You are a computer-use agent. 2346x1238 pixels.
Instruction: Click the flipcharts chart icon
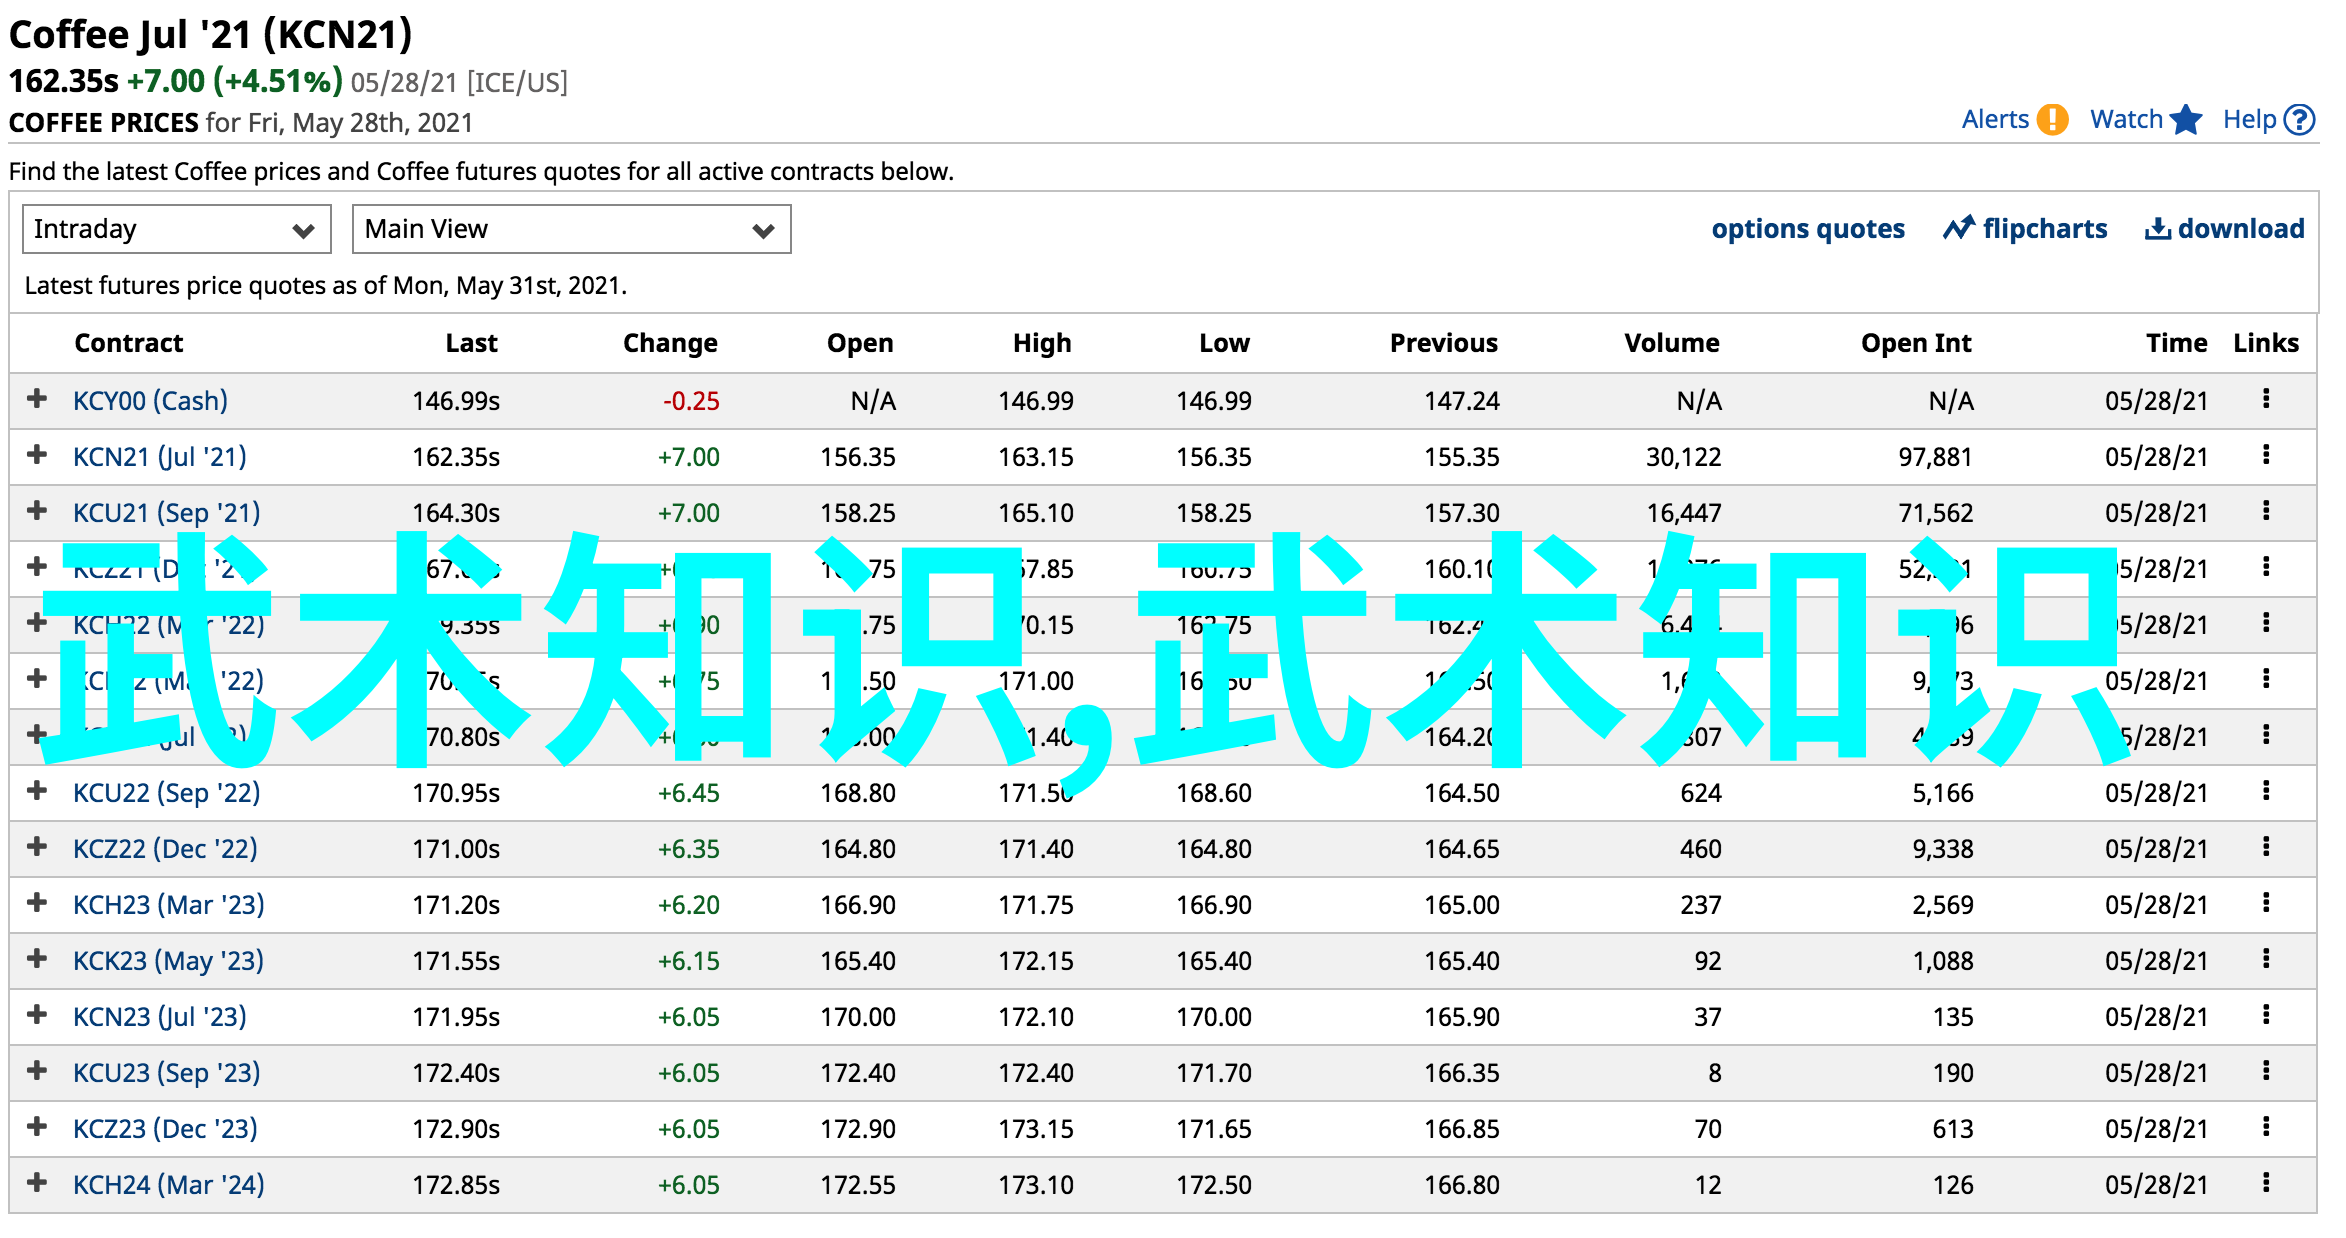tap(1959, 228)
